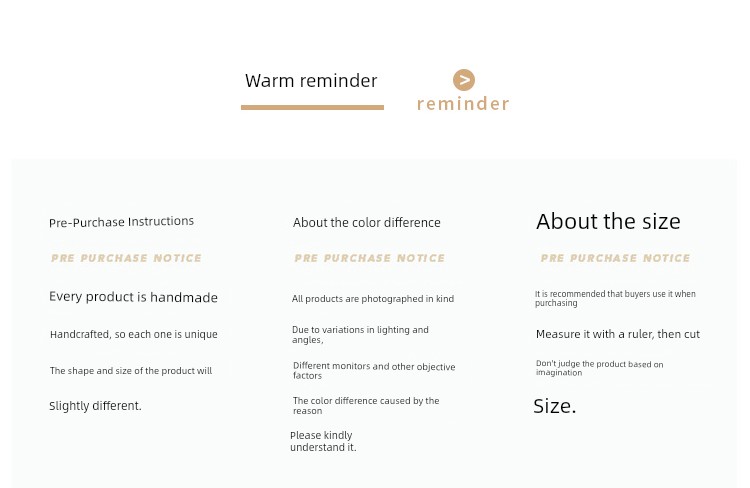Screen dimensions: 750x488
Task: Click Please kindly understand it. text
Action: click(323, 441)
